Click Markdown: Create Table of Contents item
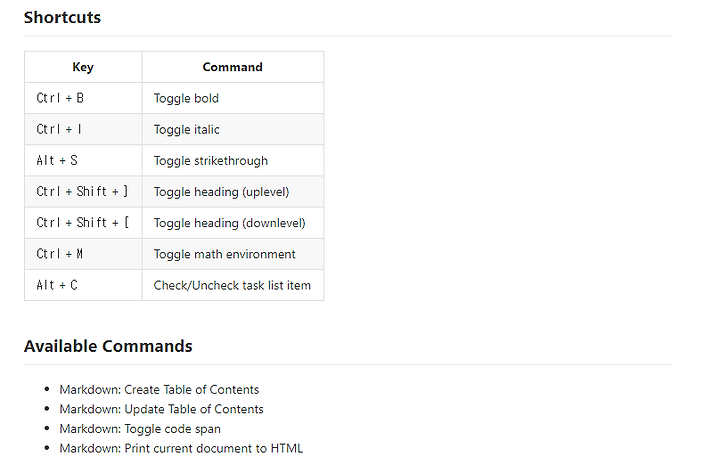Viewport: 720px width, 473px height. click(159, 390)
